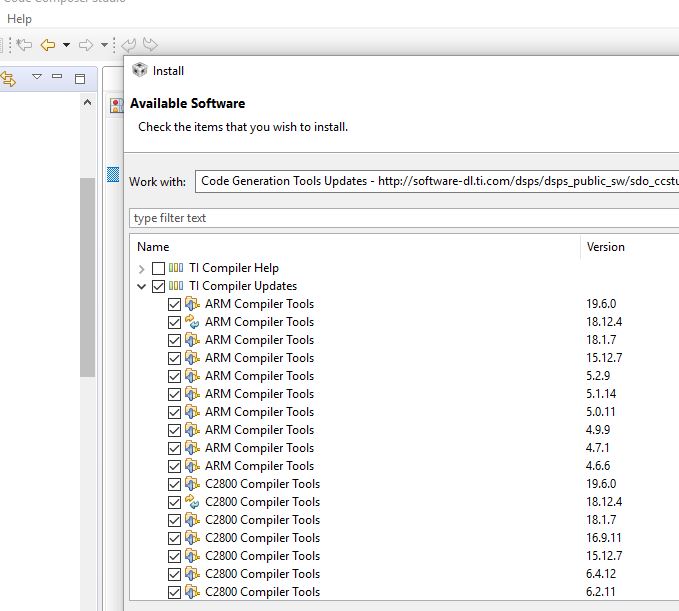Open the side panel View Menu triangle
The width and height of the screenshot is (679, 611).
(x=37, y=77)
